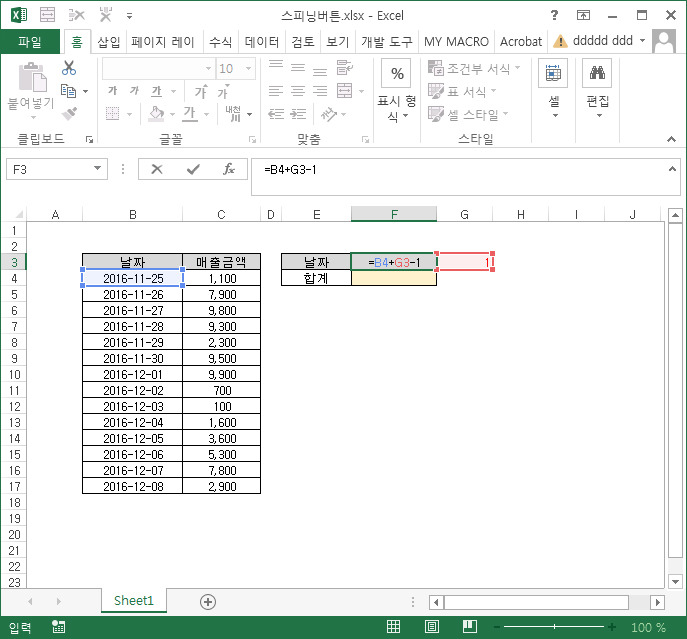Click the fill color paint bucket
Viewport: 687px width, 639px height.
tap(156, 114)
